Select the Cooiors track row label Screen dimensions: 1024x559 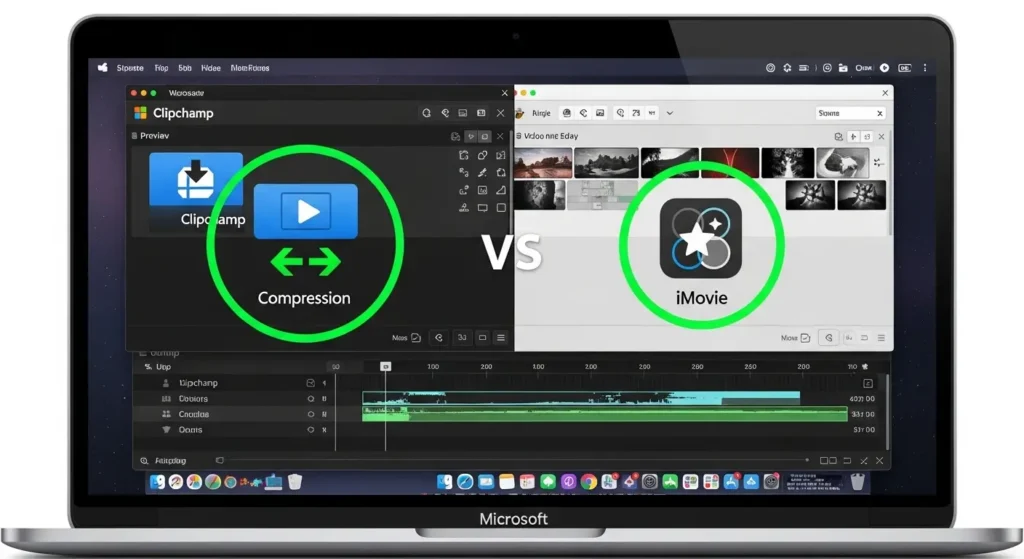pyautogui.click(x=193, y=398)
